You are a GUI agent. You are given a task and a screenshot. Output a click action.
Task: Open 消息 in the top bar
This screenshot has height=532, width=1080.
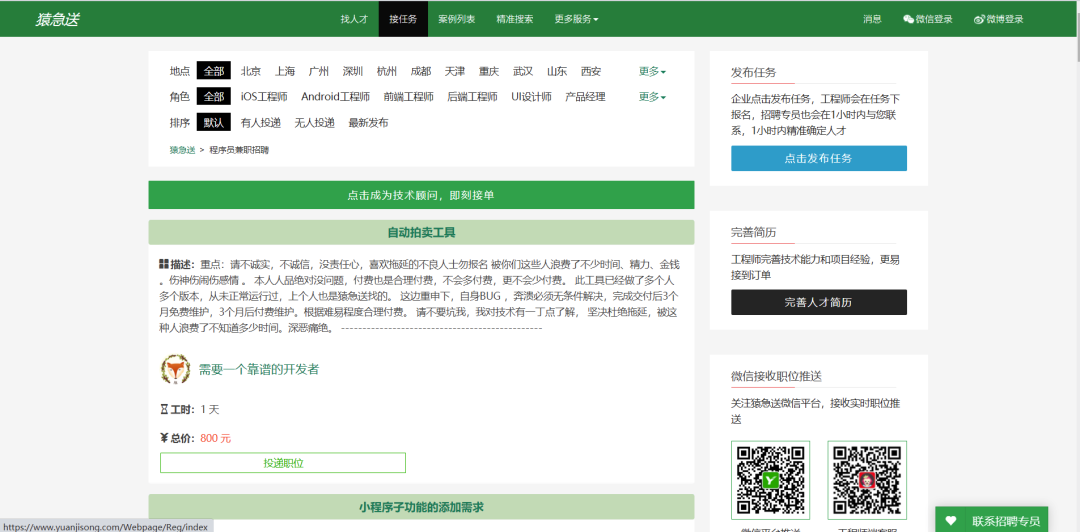point(872,19)
